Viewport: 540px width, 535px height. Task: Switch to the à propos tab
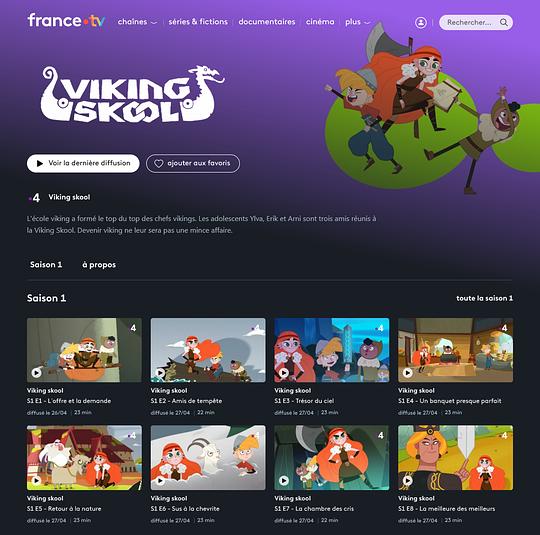[99, 265]
